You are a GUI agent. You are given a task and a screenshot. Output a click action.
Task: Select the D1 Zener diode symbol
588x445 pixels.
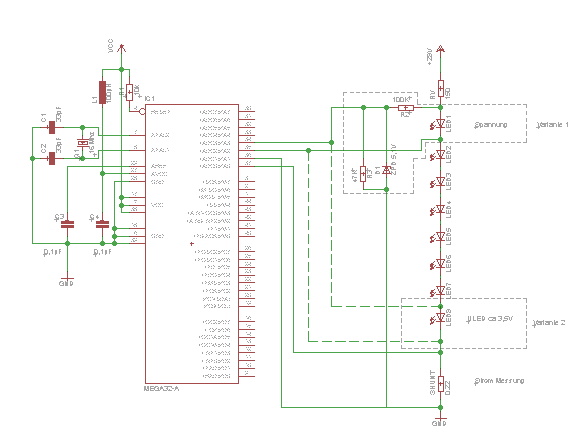(x=386, y=170)
